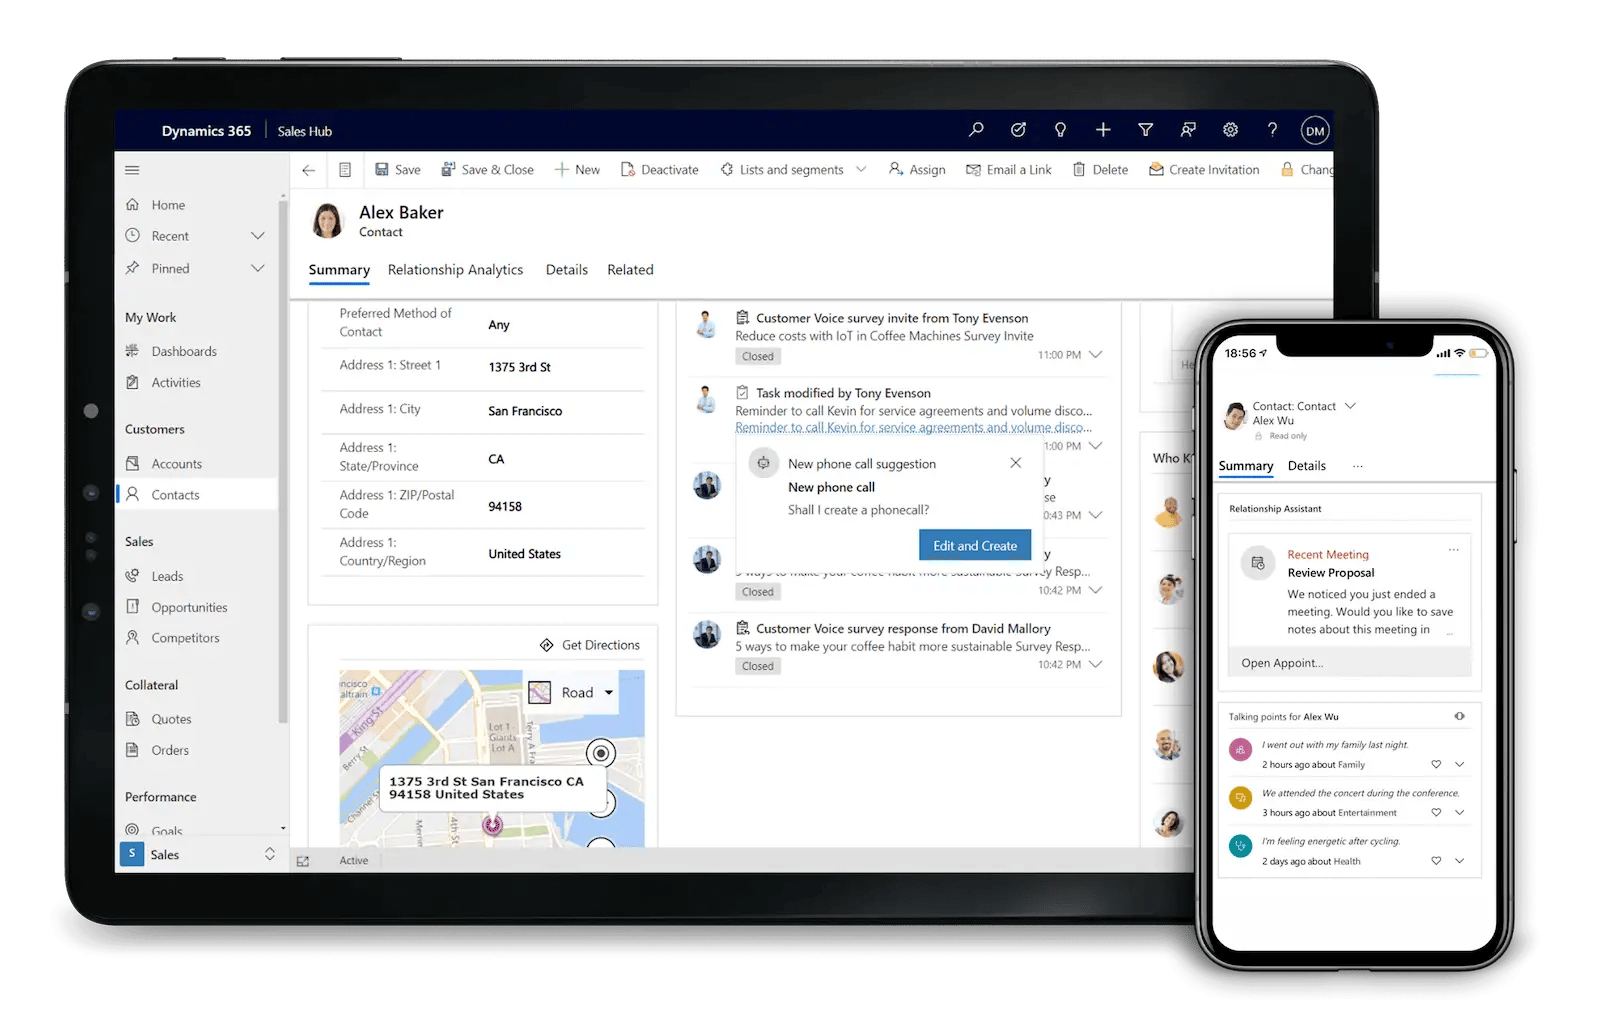
Task: Open the Reminder to call Kevin link
Action: click(913, 428)
